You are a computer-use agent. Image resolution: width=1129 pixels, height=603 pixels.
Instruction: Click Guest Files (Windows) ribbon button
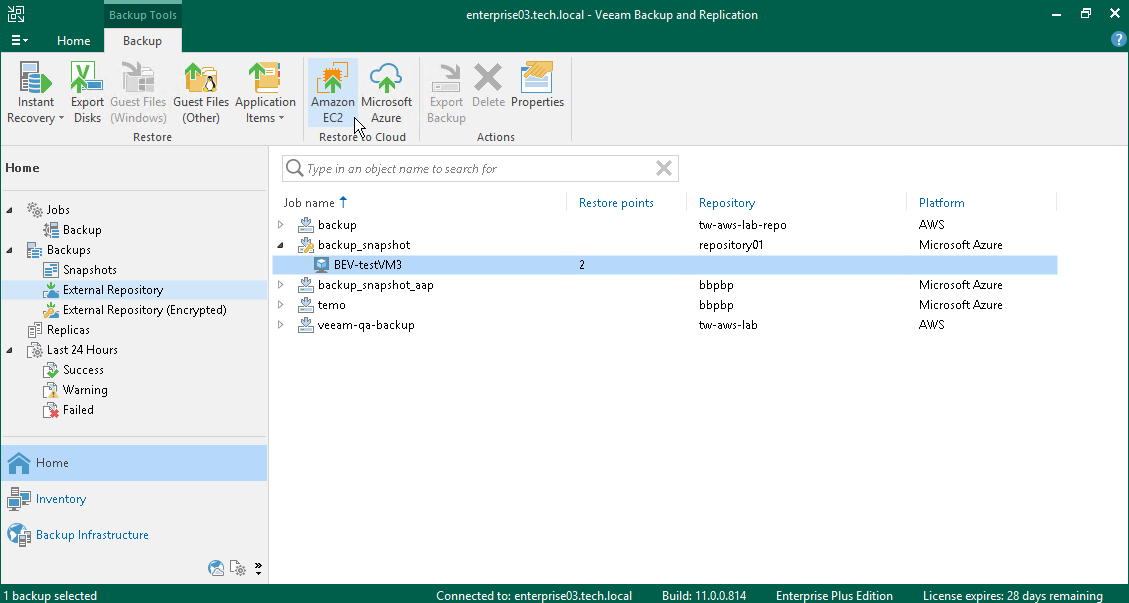pos(138,92)
